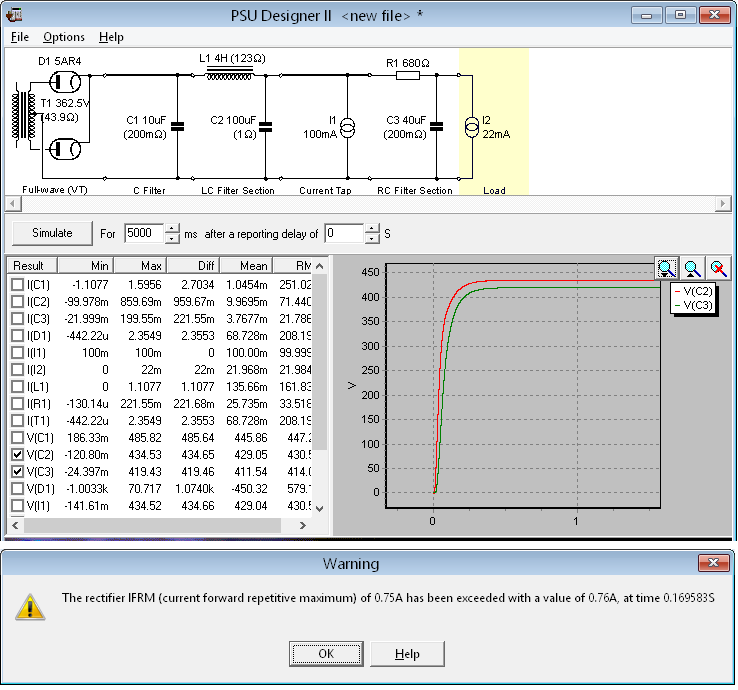Enable the I(D1) result checkbox
The image size is (738, 690).
pyautogui.click(x=17, y=336)
